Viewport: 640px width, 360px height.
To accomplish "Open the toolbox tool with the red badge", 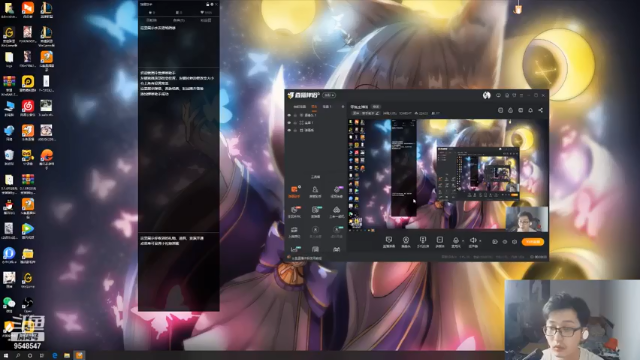I will 294,211.
